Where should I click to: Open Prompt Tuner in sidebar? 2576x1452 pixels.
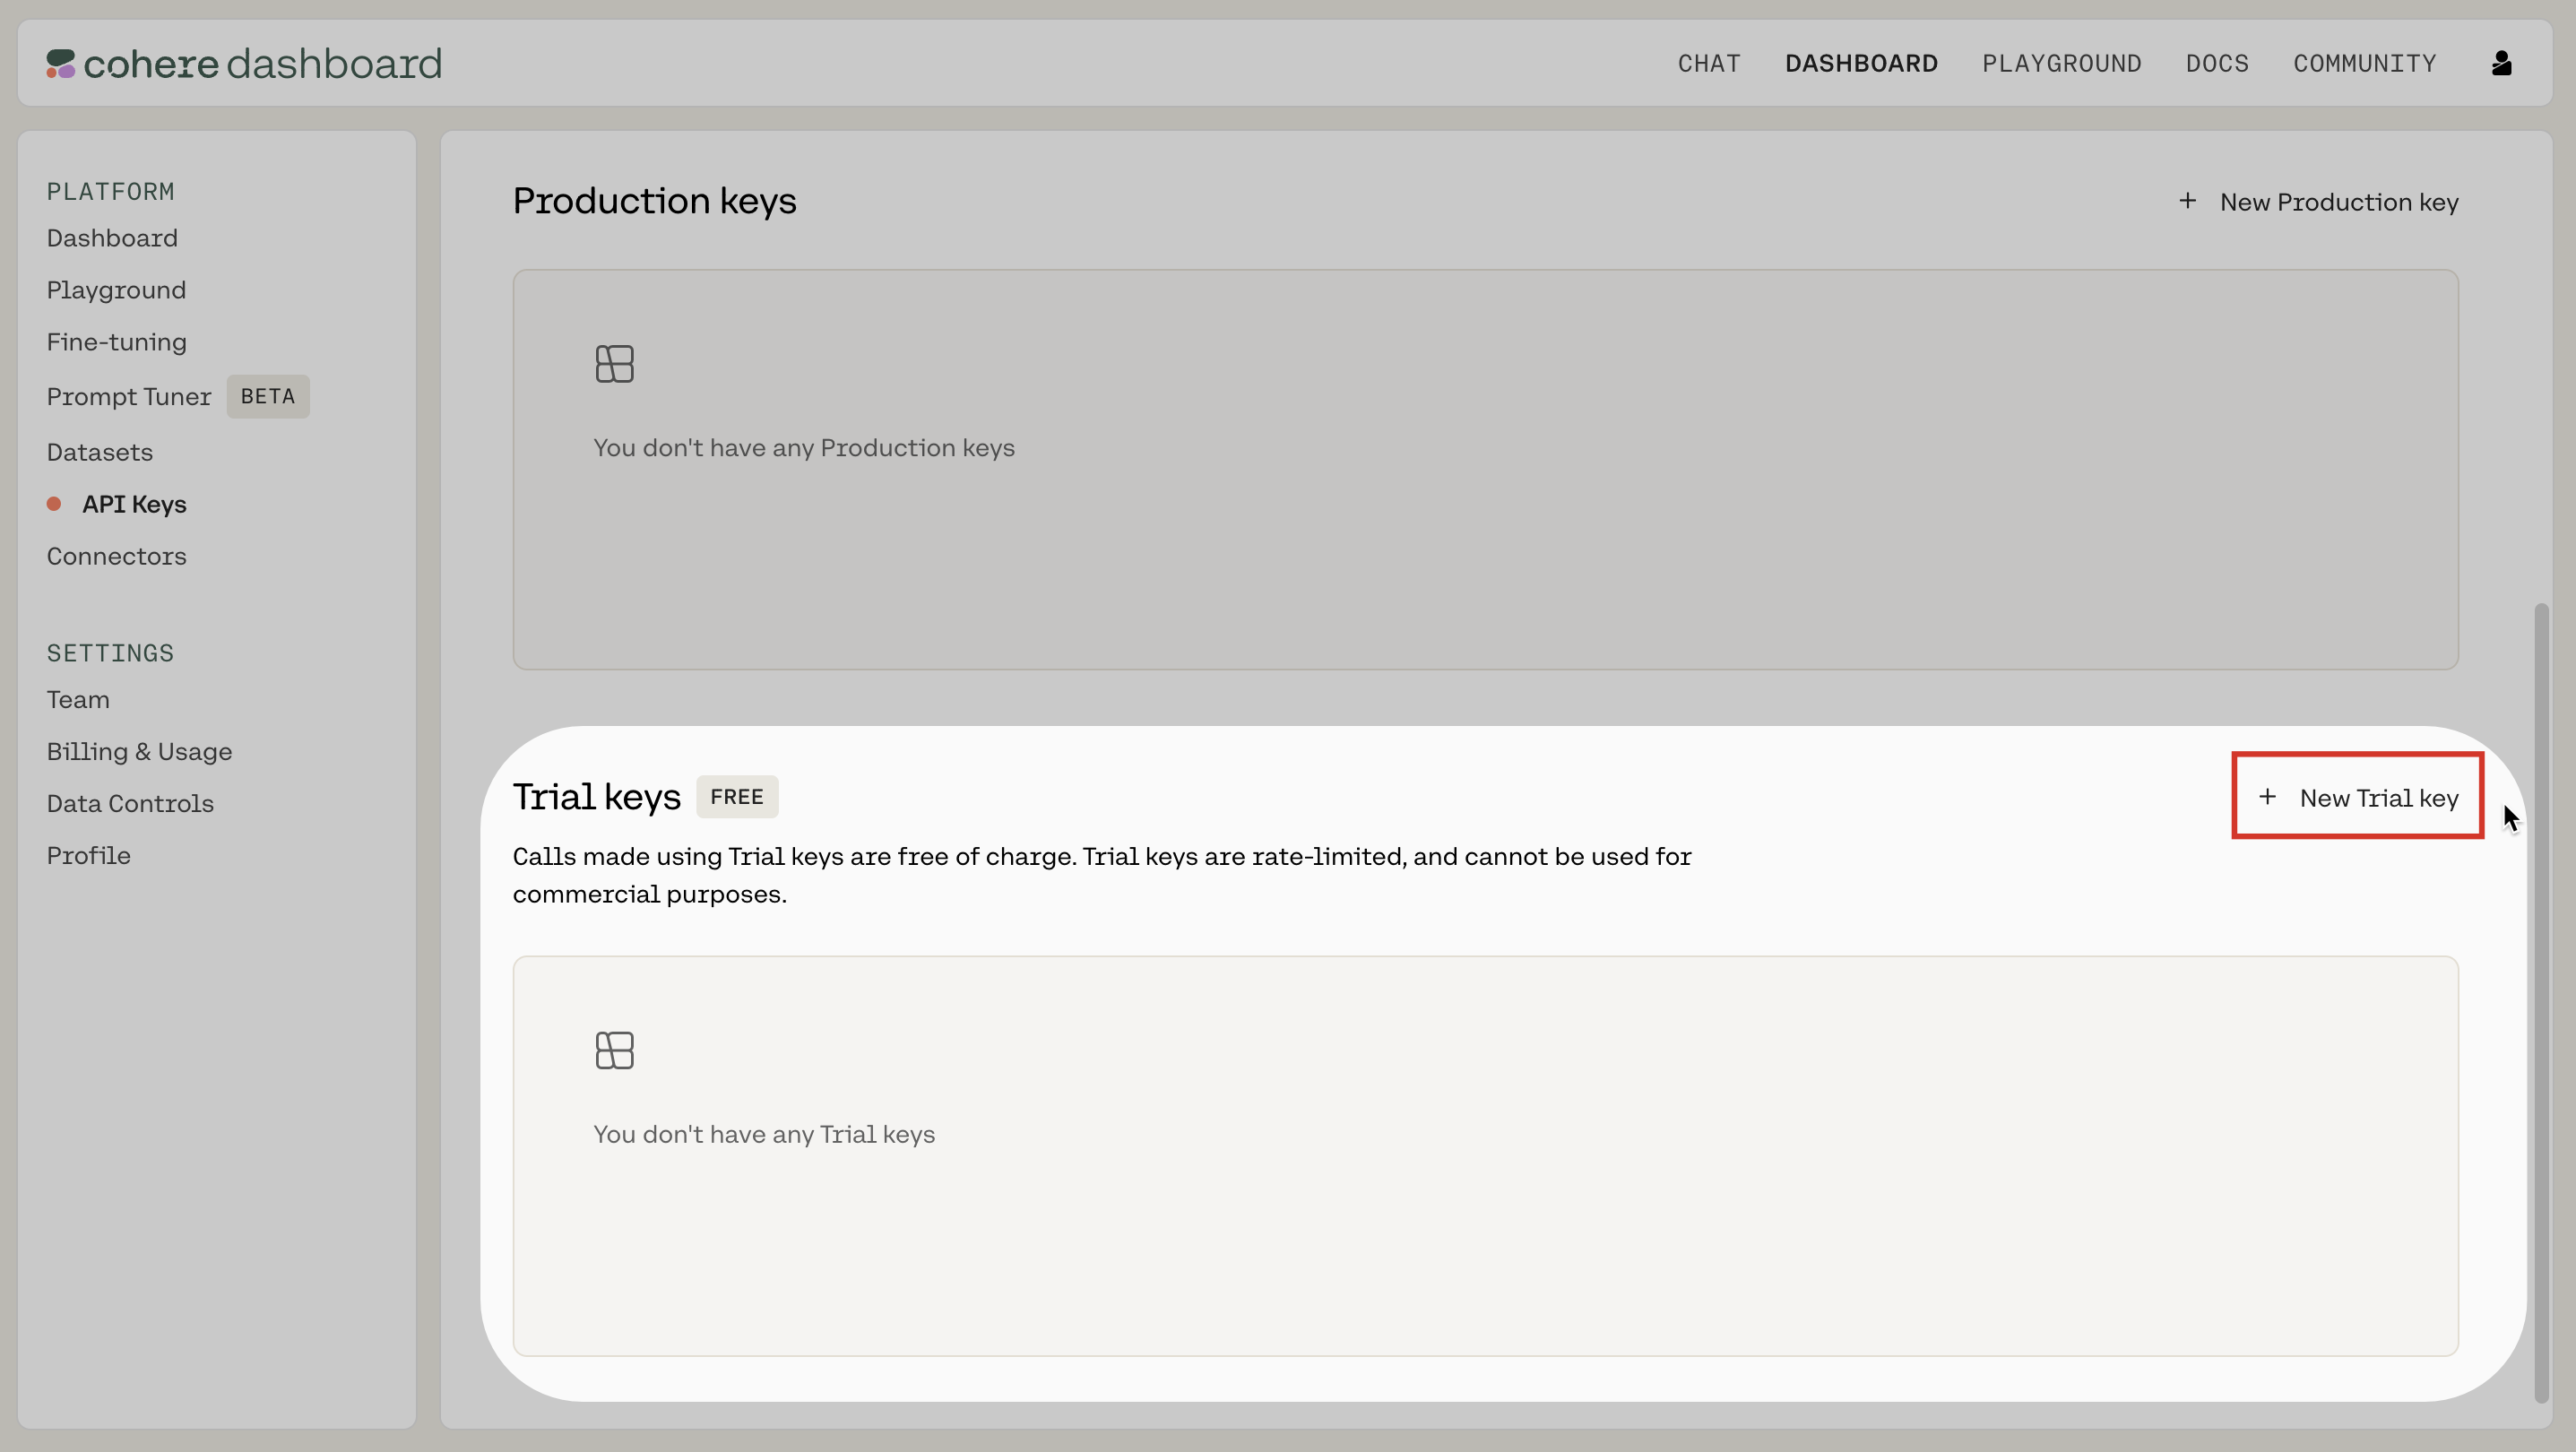(129, 397)
